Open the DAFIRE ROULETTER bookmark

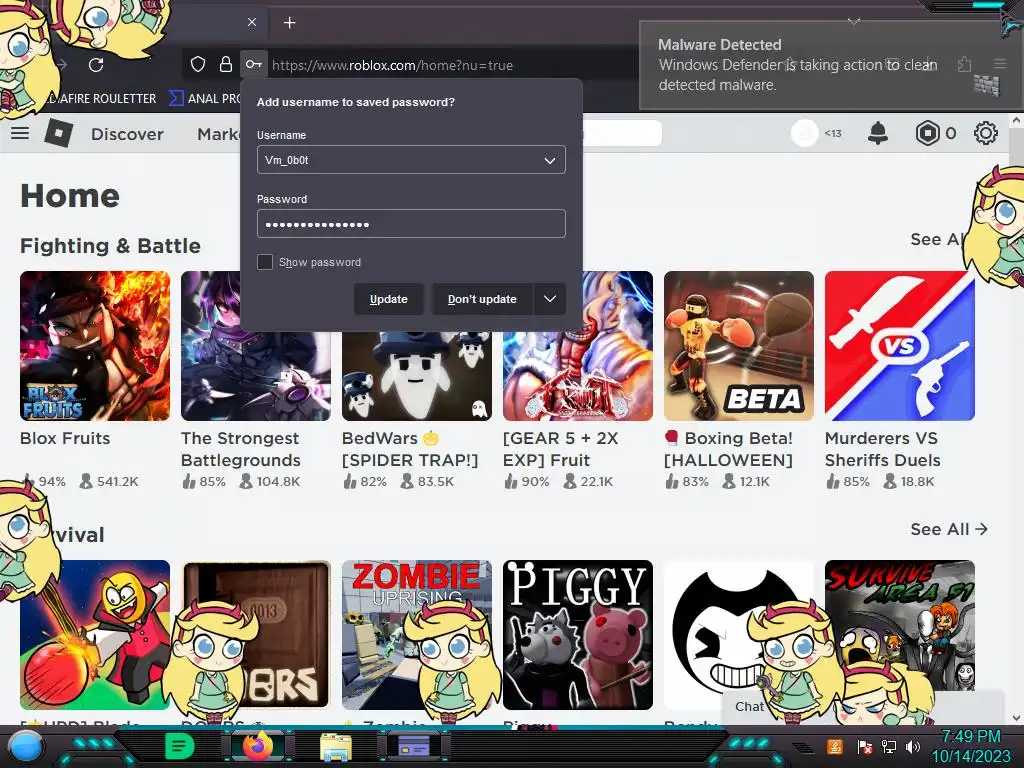click(100, 99)
